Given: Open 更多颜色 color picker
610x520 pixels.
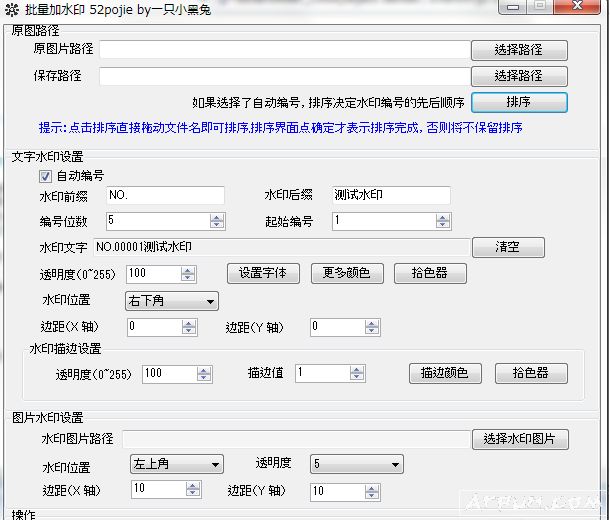Looking at the screenshot, I should (x=346, y=273).
